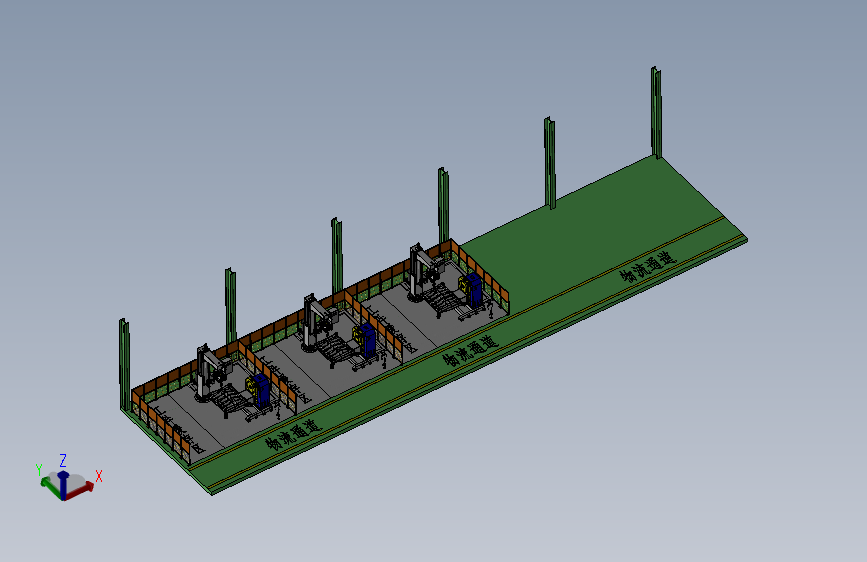Screen dimensions: 867x562
Task: Pick the gray robot column in middle cell
Action: 309,323
